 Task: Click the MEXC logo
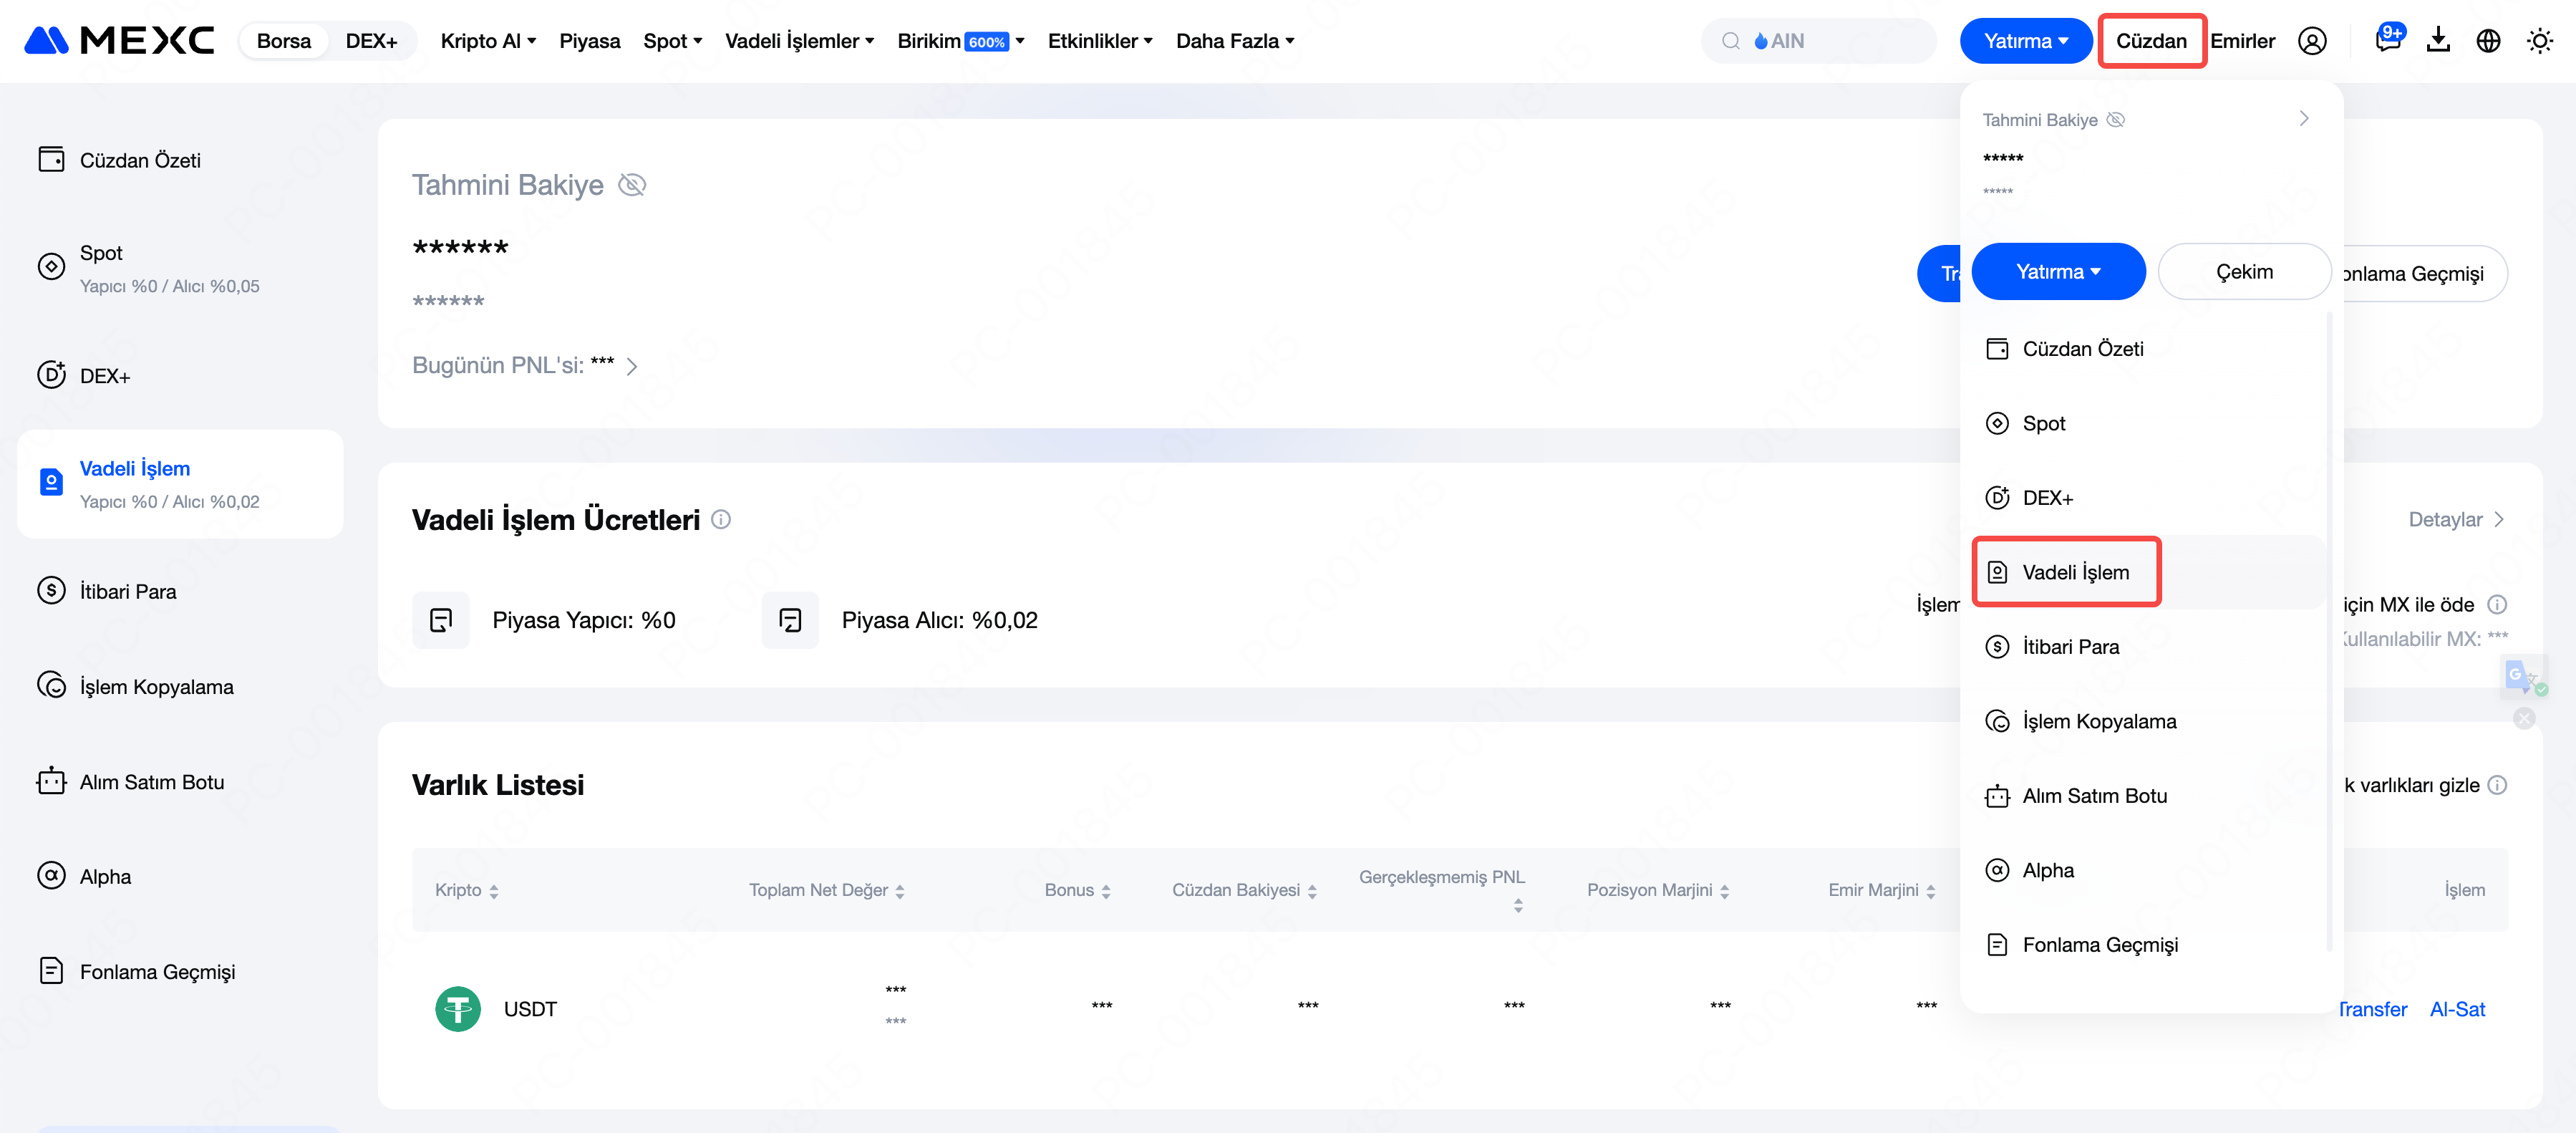[x=119, y=41]
